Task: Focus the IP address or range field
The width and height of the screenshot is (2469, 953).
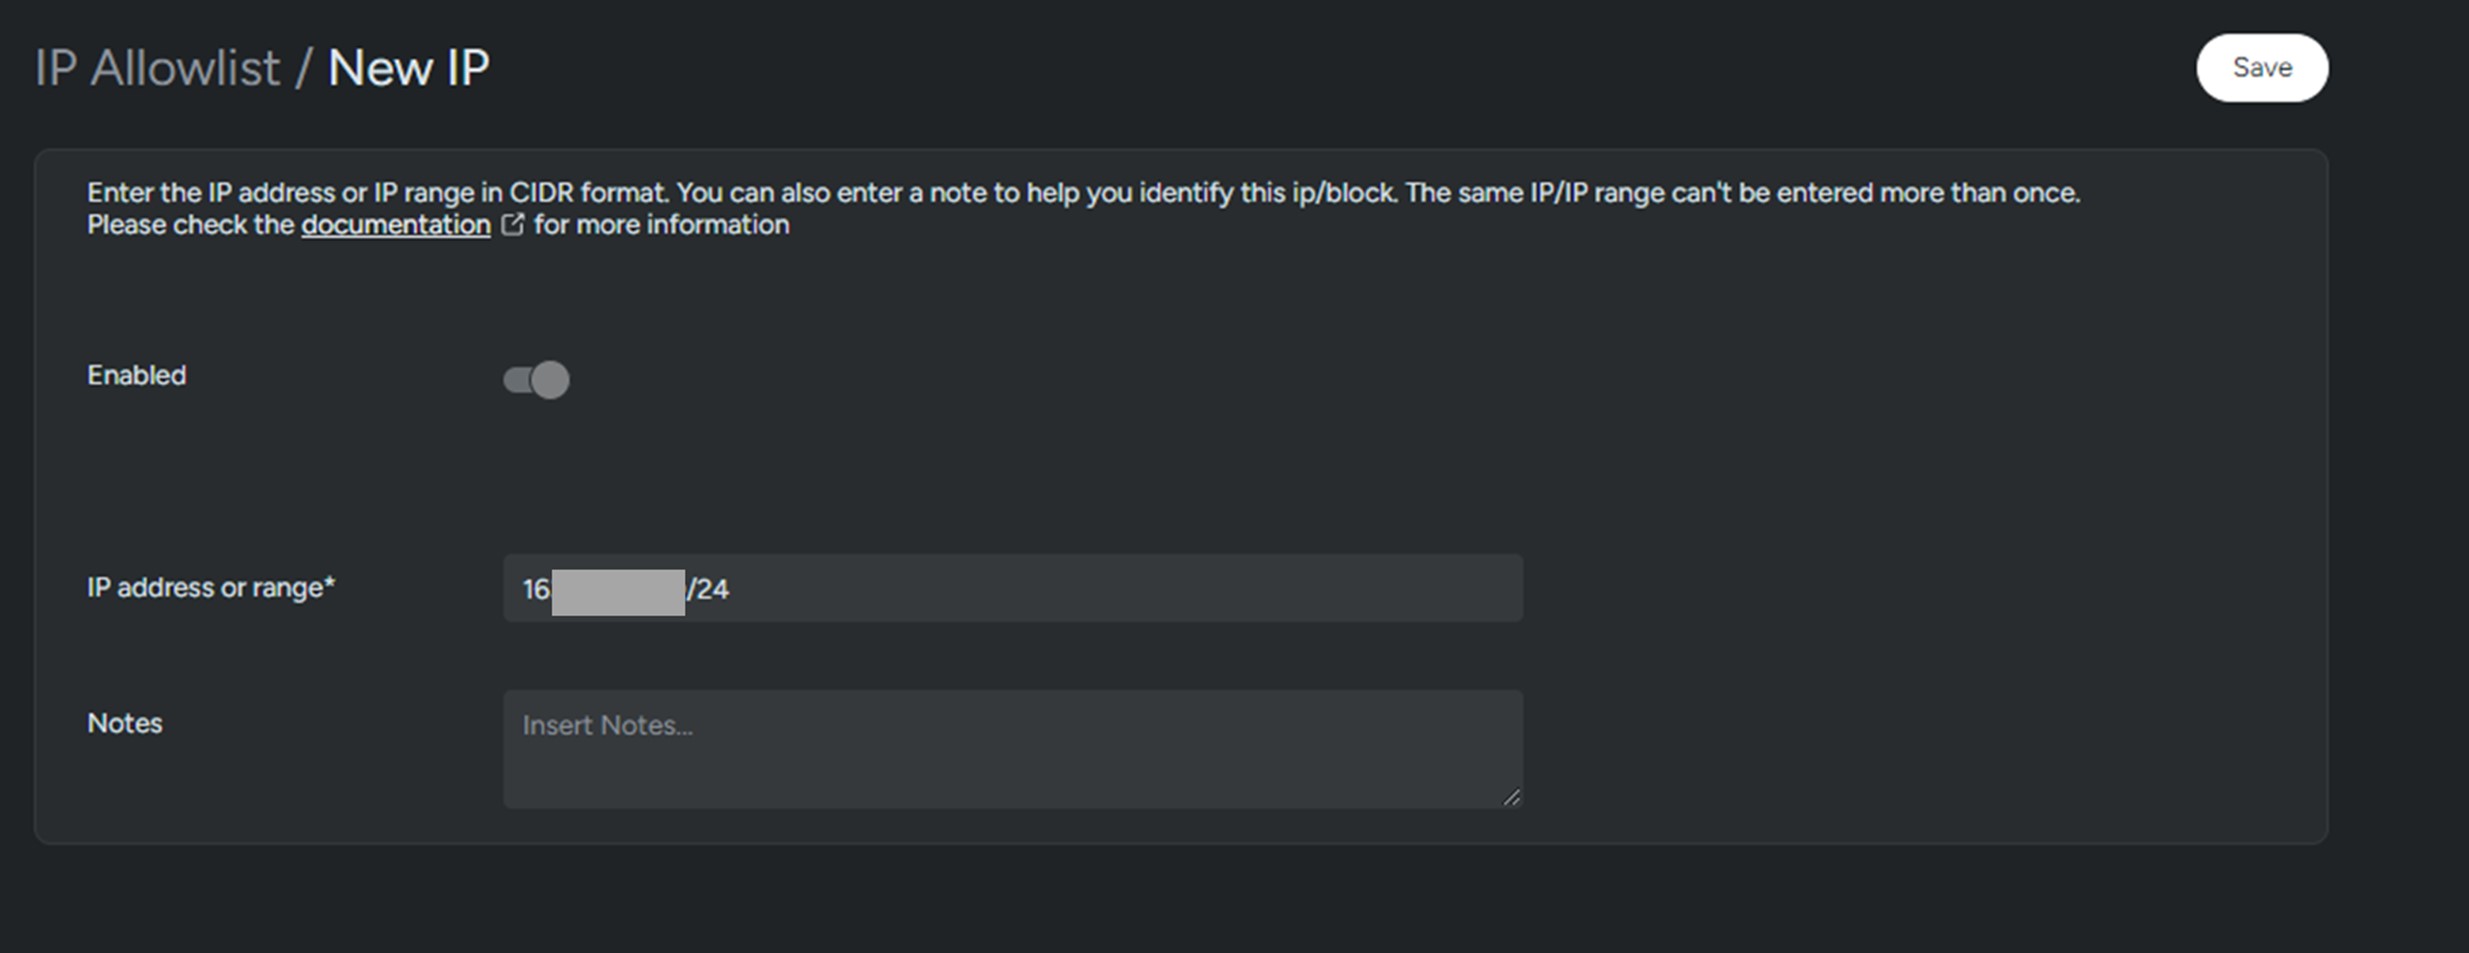Action: point(1100,589)
